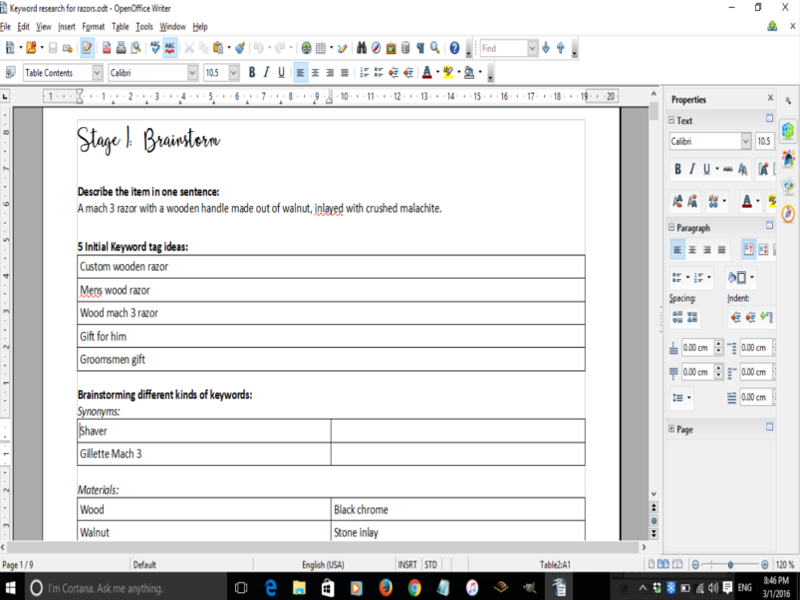800x600 pixels.
Task: Open the Data Sources cylinder icon
Action: pos(406,48)
